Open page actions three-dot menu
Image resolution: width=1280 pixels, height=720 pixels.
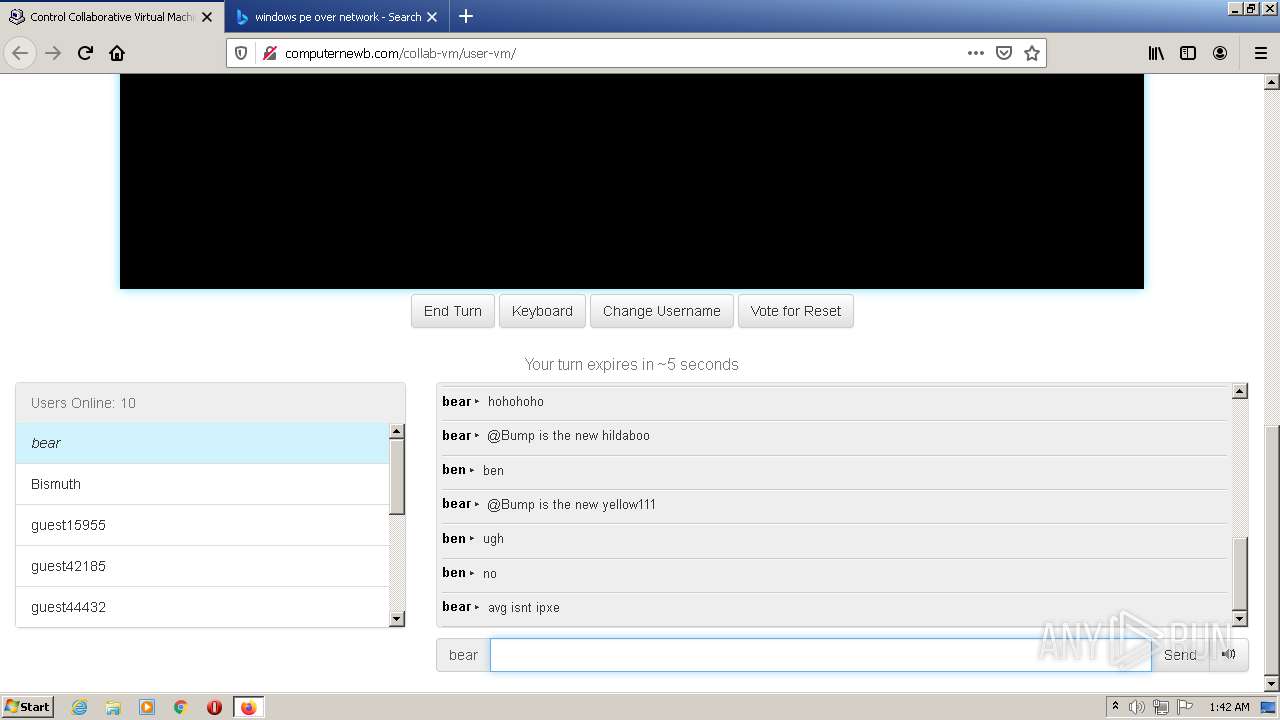976,53
